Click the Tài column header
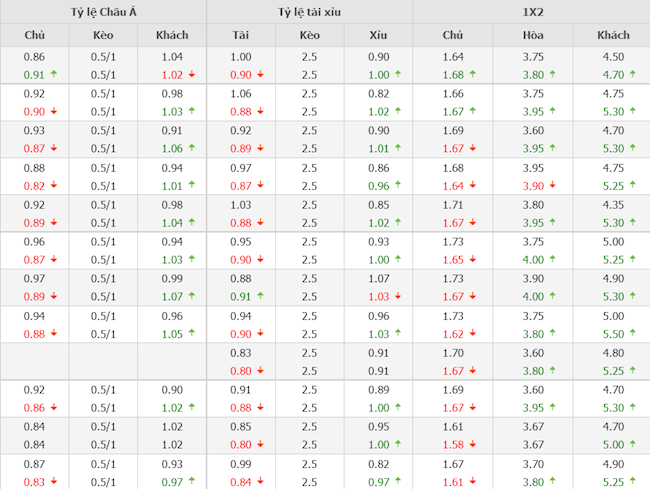Image resolution: width=650 pixels, height=489 pixels. (x=240, y=36)
